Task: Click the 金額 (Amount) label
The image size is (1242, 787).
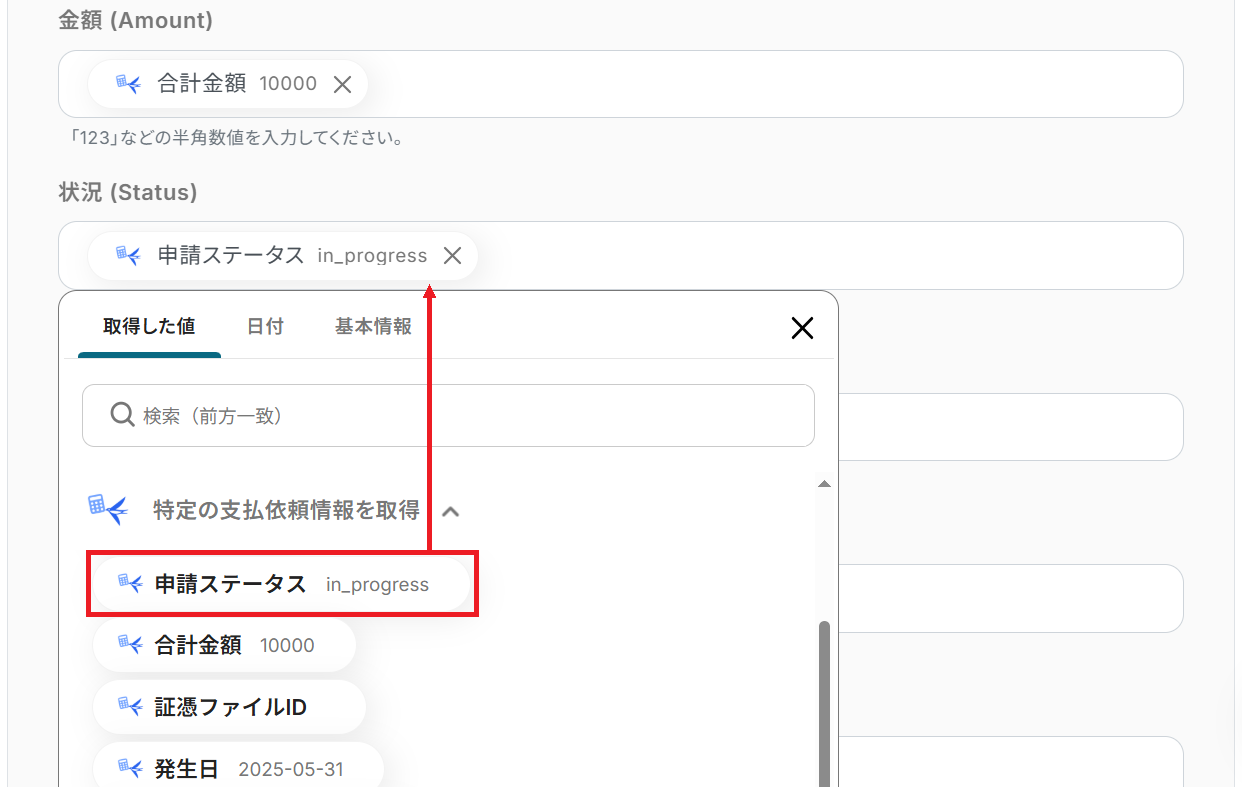Action: coord(136,20)
